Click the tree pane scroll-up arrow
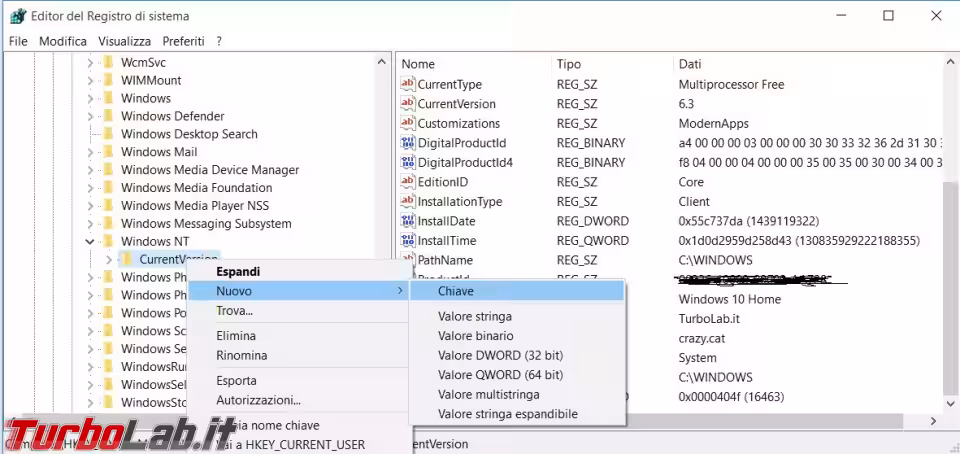 pos(381,62)
